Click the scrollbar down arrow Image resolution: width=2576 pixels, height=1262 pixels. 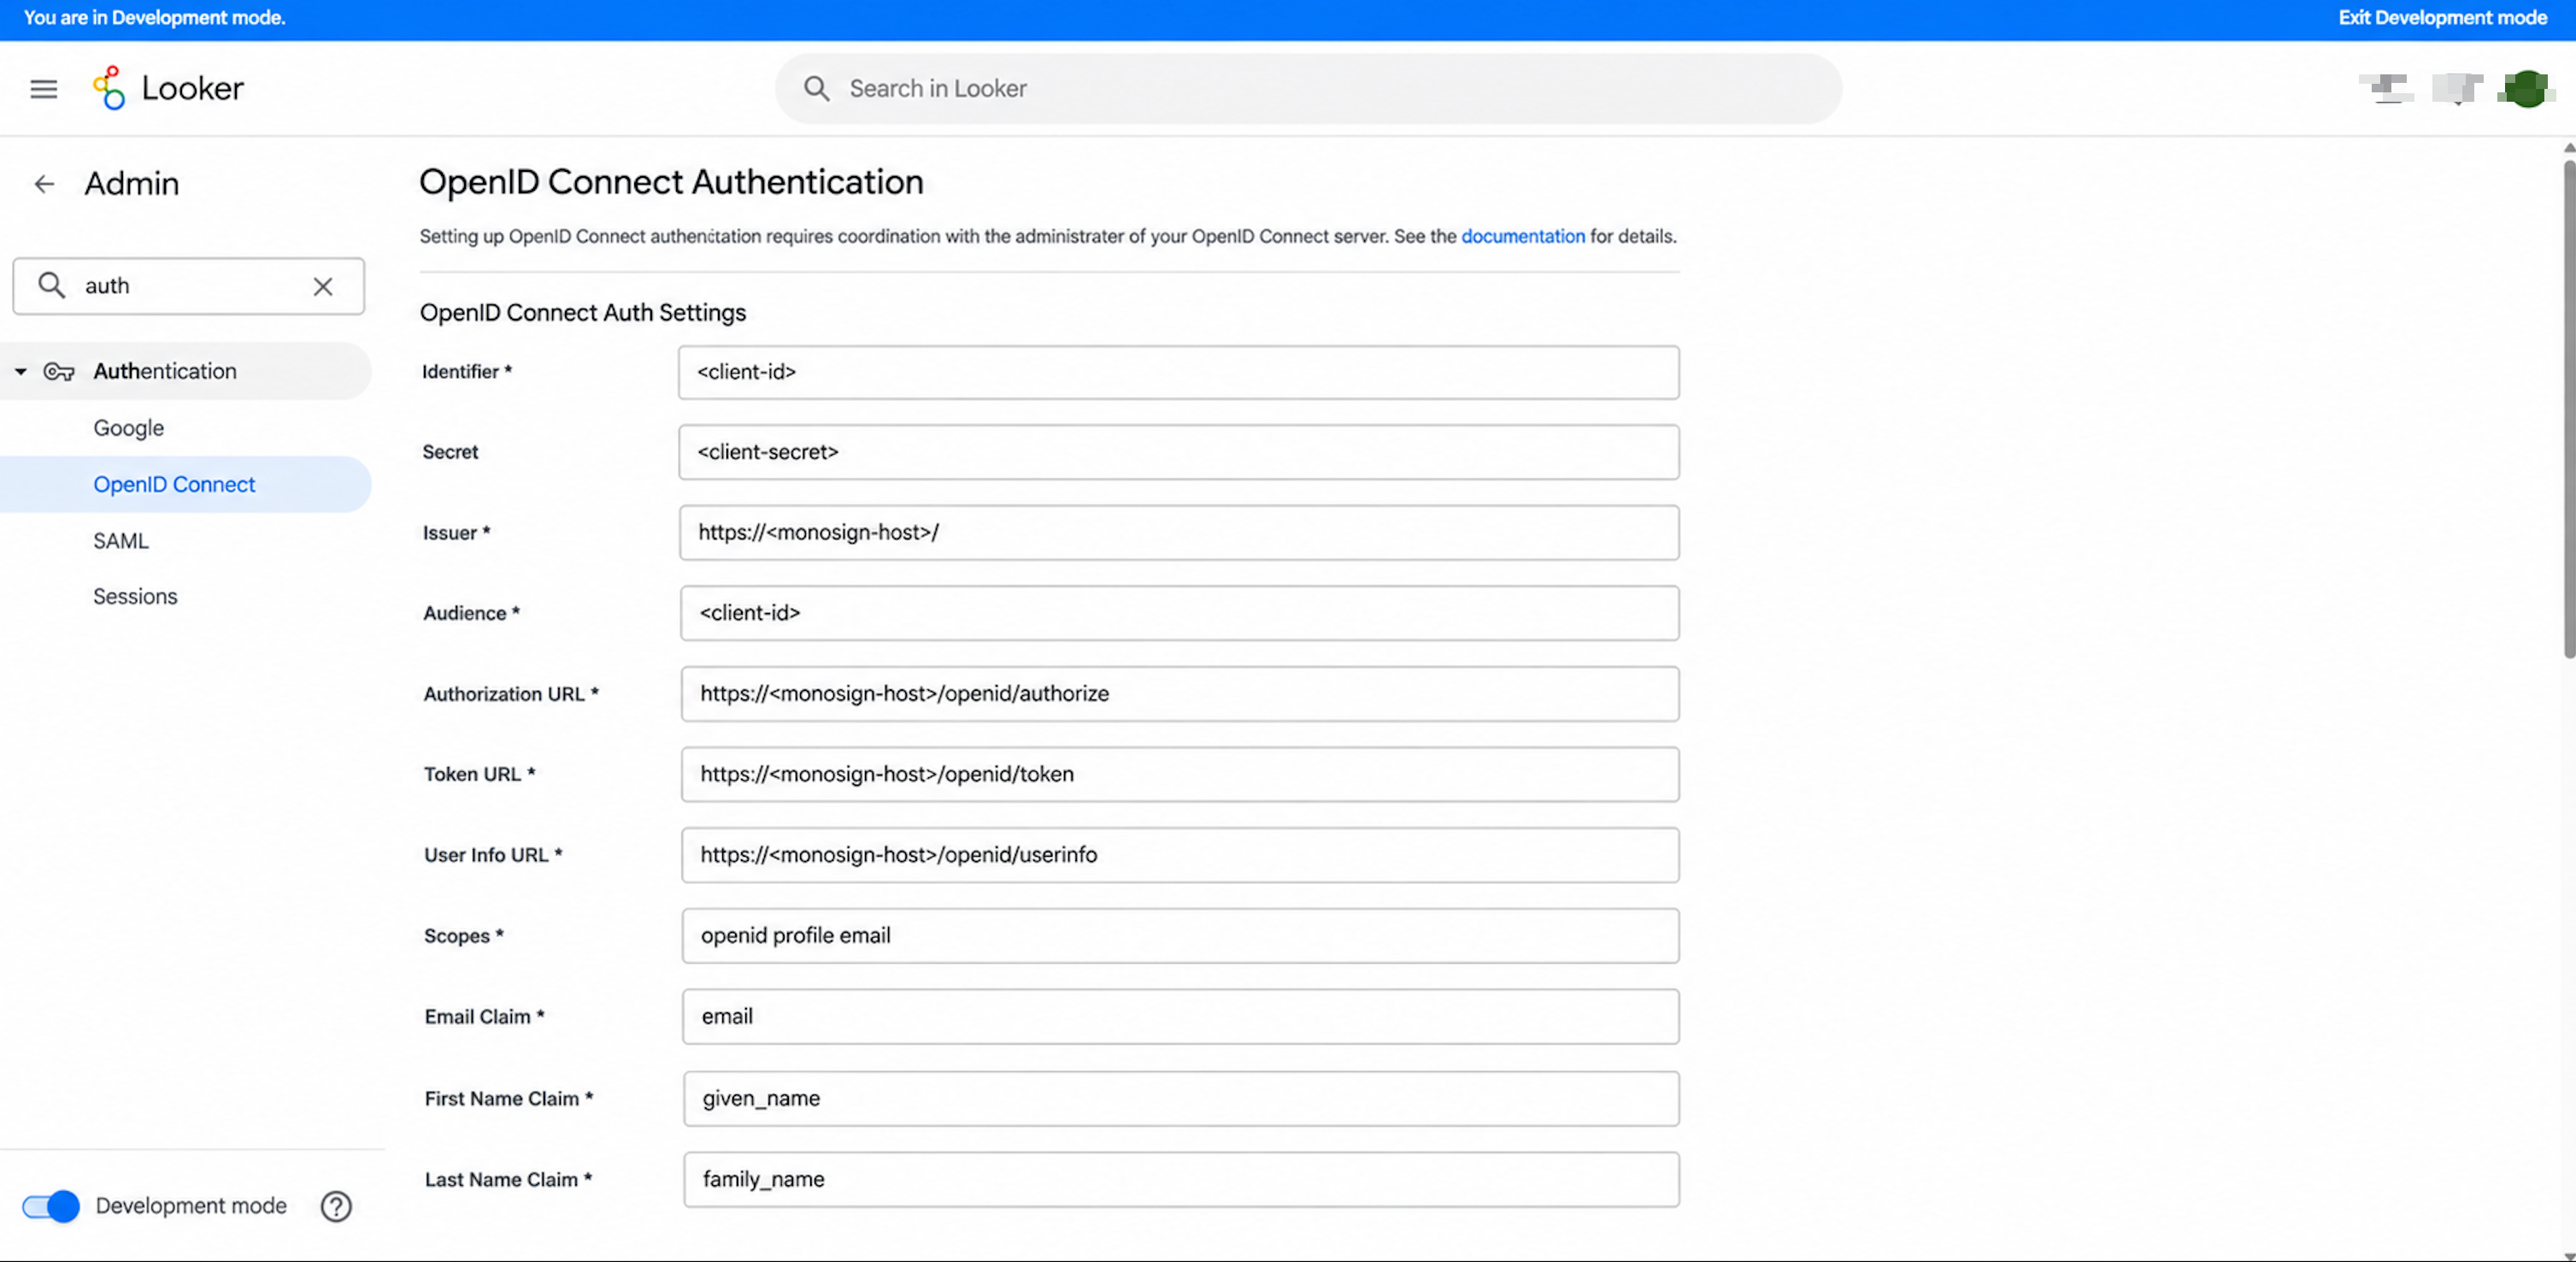(x=2568, y=1256)
